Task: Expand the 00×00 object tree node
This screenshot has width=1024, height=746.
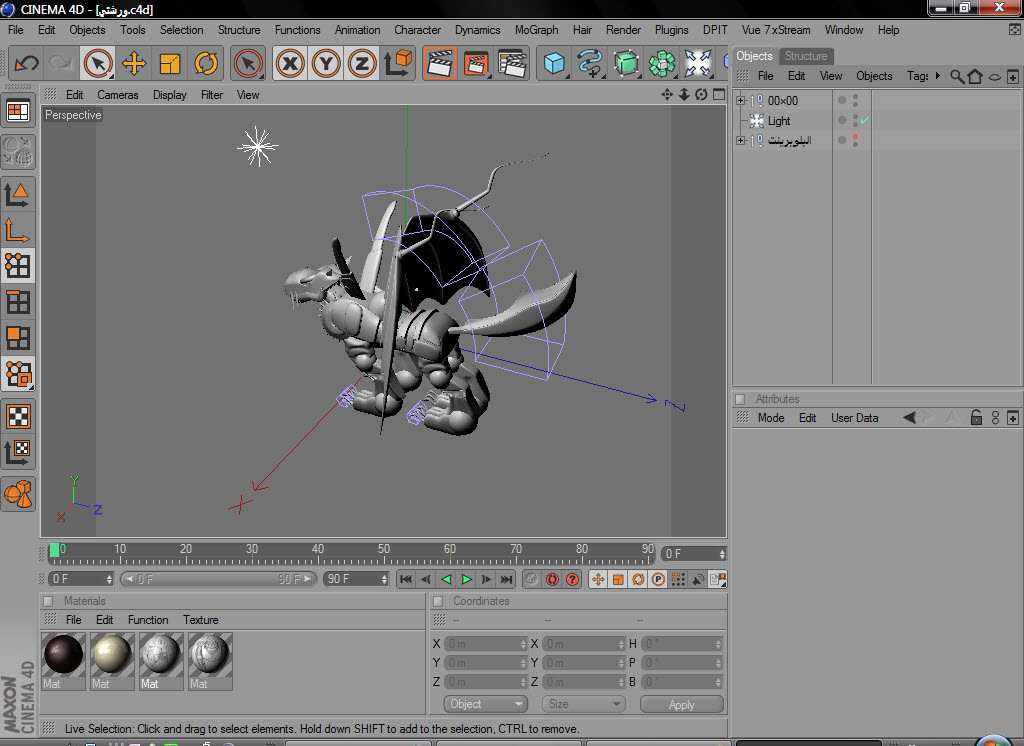Action: pyautogui.click(x=740, y=101)
